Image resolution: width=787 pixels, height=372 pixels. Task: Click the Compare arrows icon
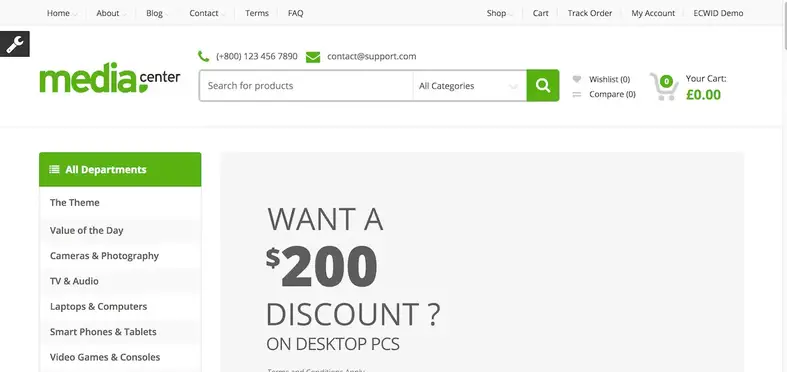(x=577, y=94)
